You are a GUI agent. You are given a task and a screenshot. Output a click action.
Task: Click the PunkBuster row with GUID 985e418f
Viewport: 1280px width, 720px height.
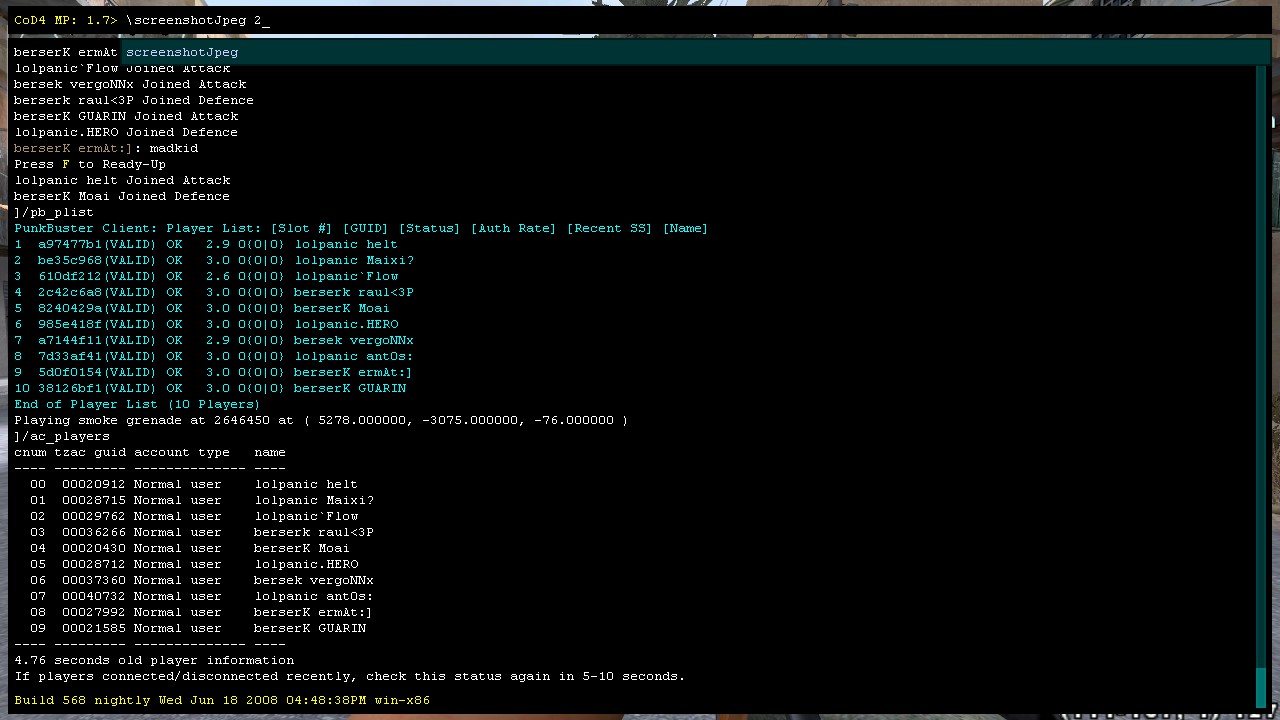pos(206,324)
